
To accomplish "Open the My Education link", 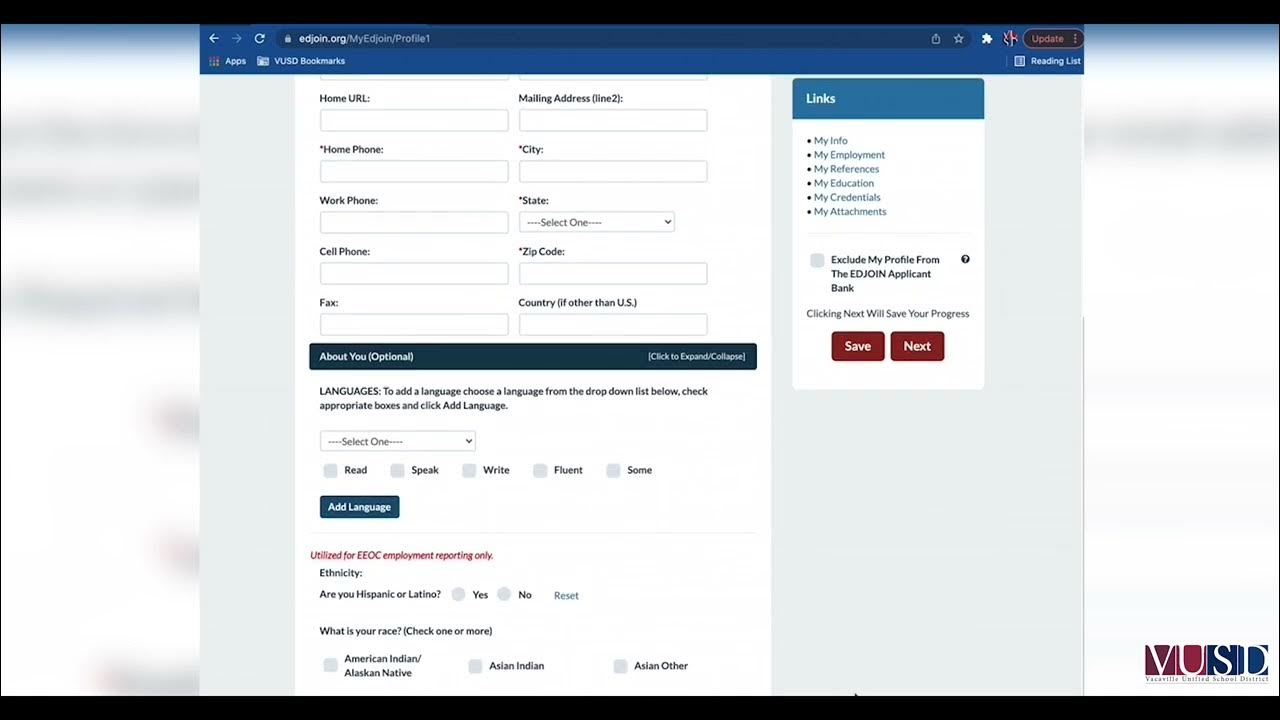I will click(x=844, y=183).
